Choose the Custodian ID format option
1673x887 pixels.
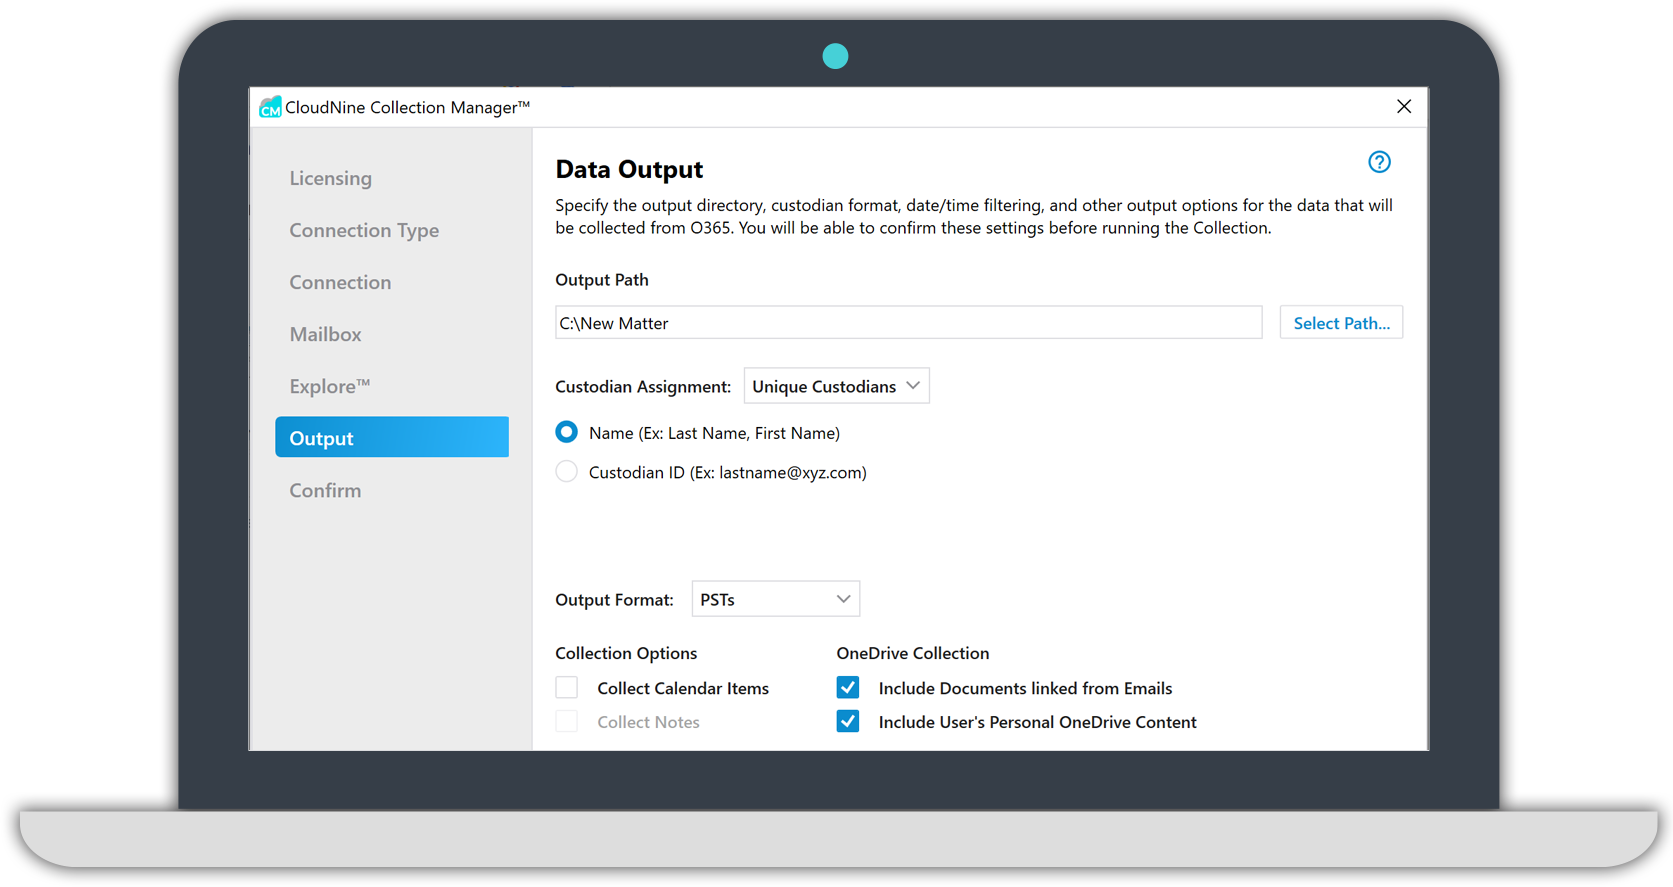(567, 471)
